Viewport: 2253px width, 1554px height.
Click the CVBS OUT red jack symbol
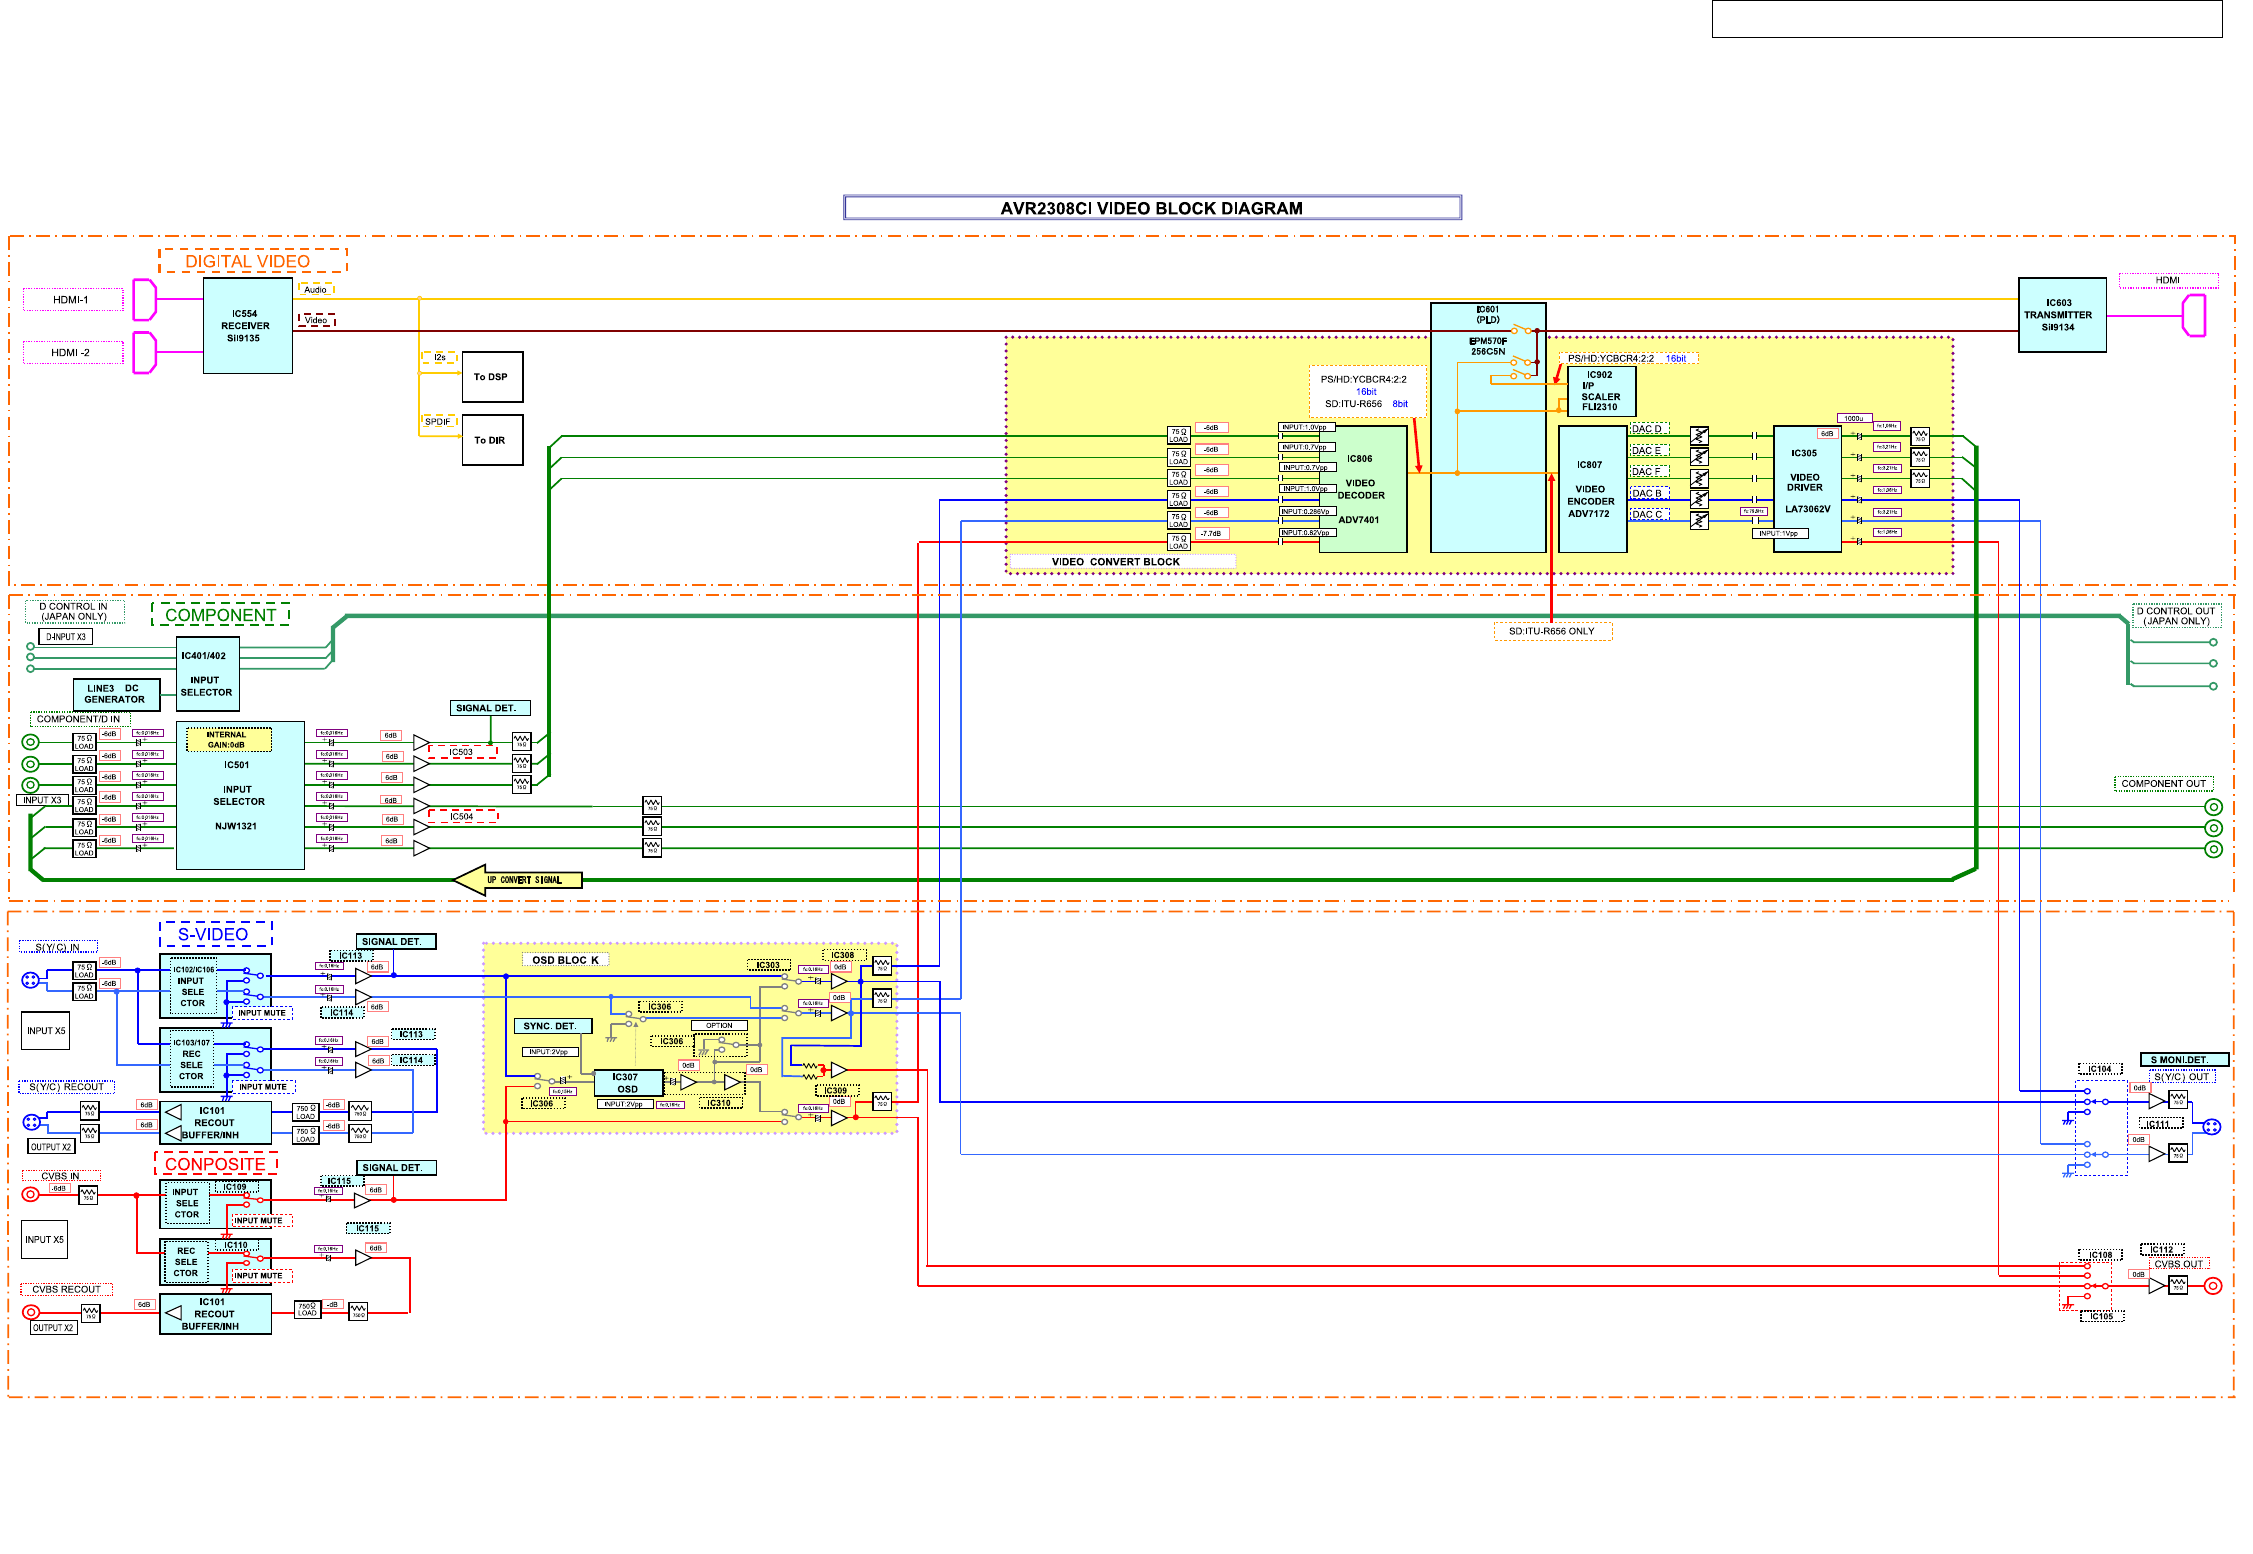coord(2213,1286)
